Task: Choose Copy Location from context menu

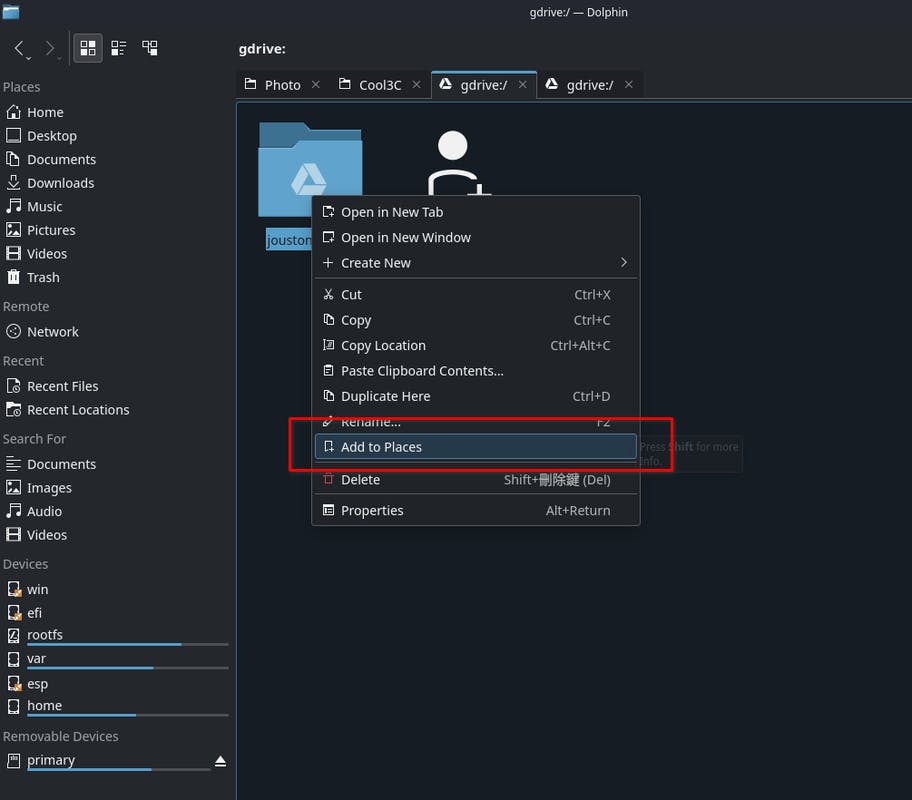Action: coord(383,346)
